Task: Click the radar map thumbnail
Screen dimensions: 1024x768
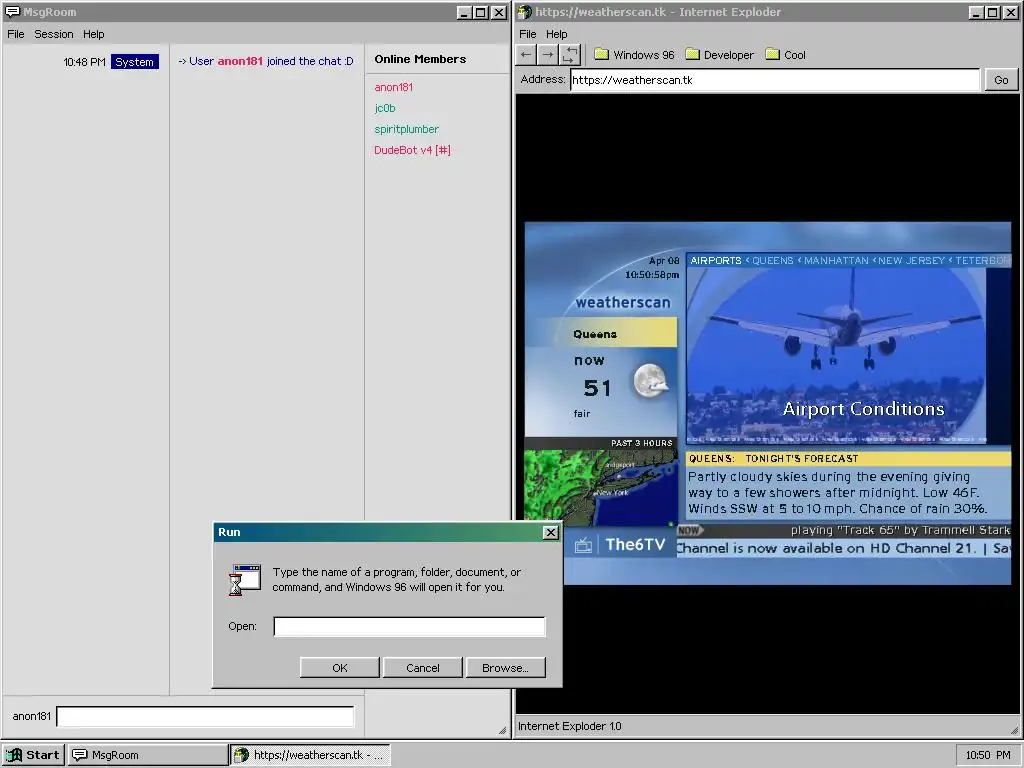Action: (601, 488)
